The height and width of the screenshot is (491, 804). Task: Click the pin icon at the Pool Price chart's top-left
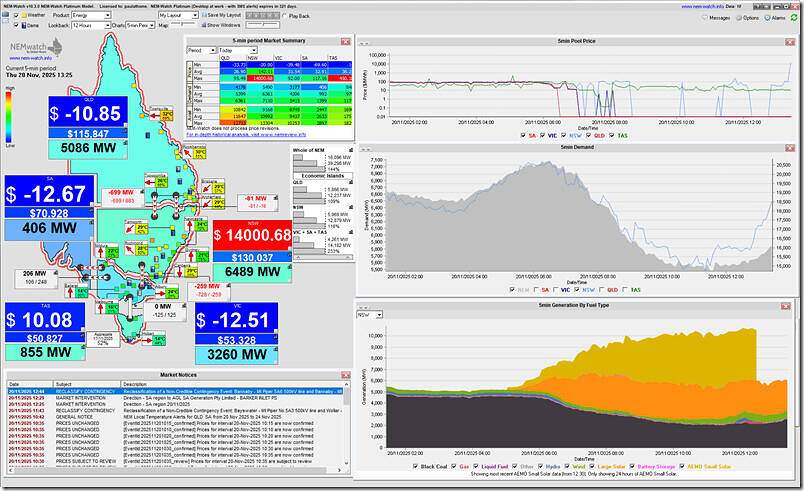(364, 43)
